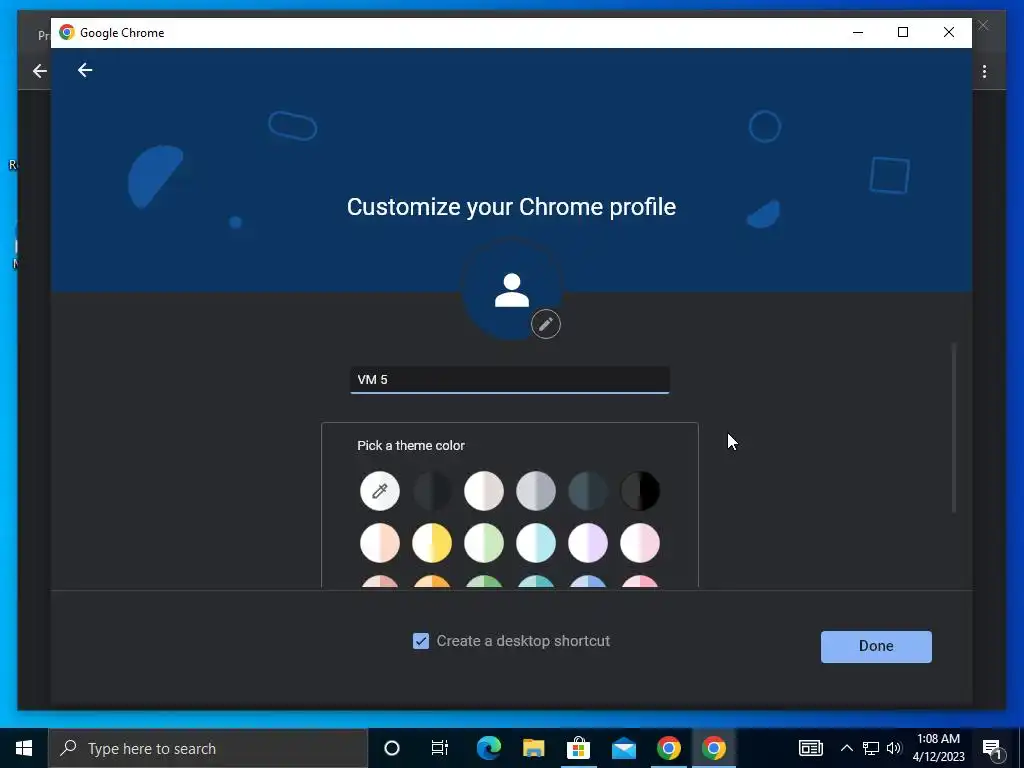Image resolution: width=1024 pixels, height=768 pixels.
Task: Select the warm white theme color
Action: (484, 490)
